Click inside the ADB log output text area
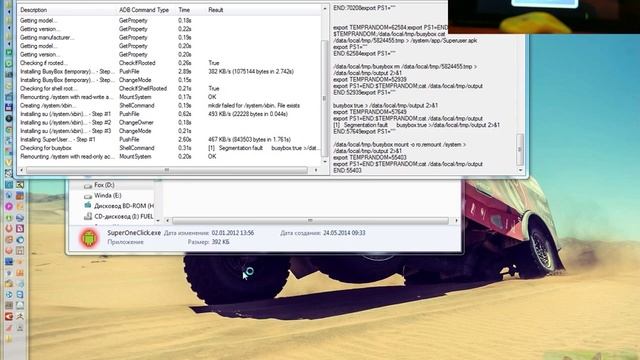640x360 pixels. pos(423,89)
